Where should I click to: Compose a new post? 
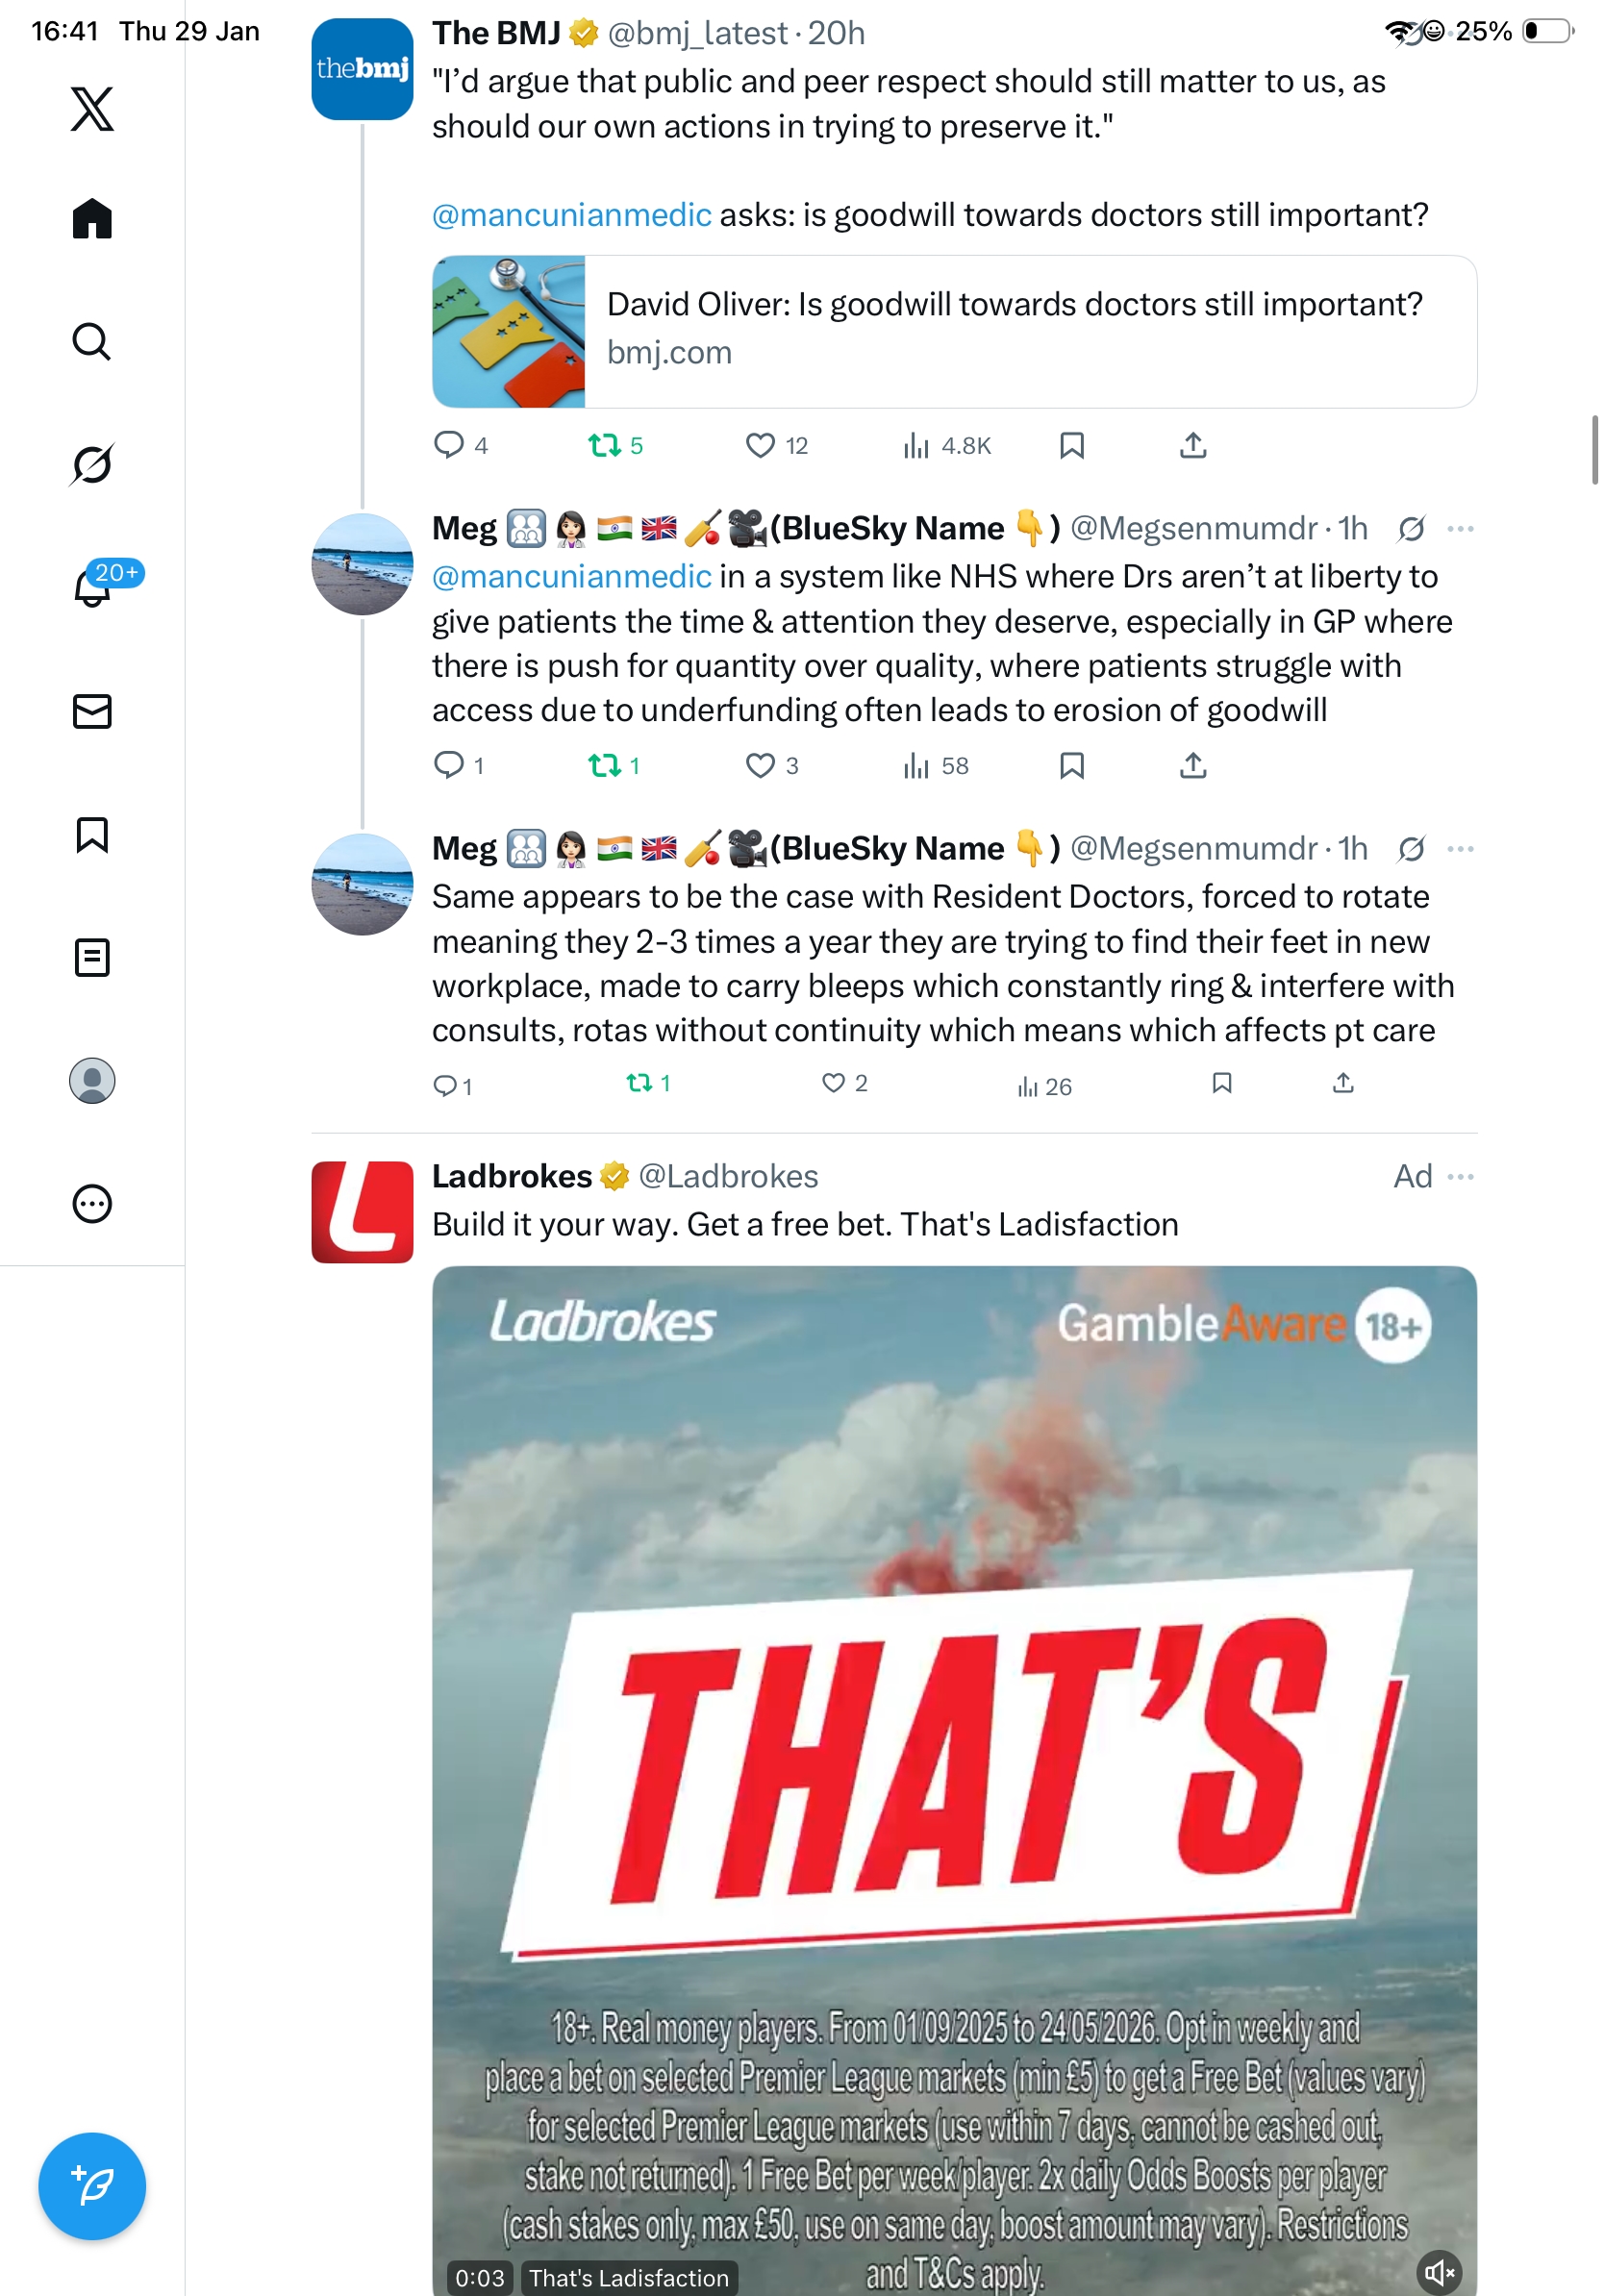click(92, 2186)
